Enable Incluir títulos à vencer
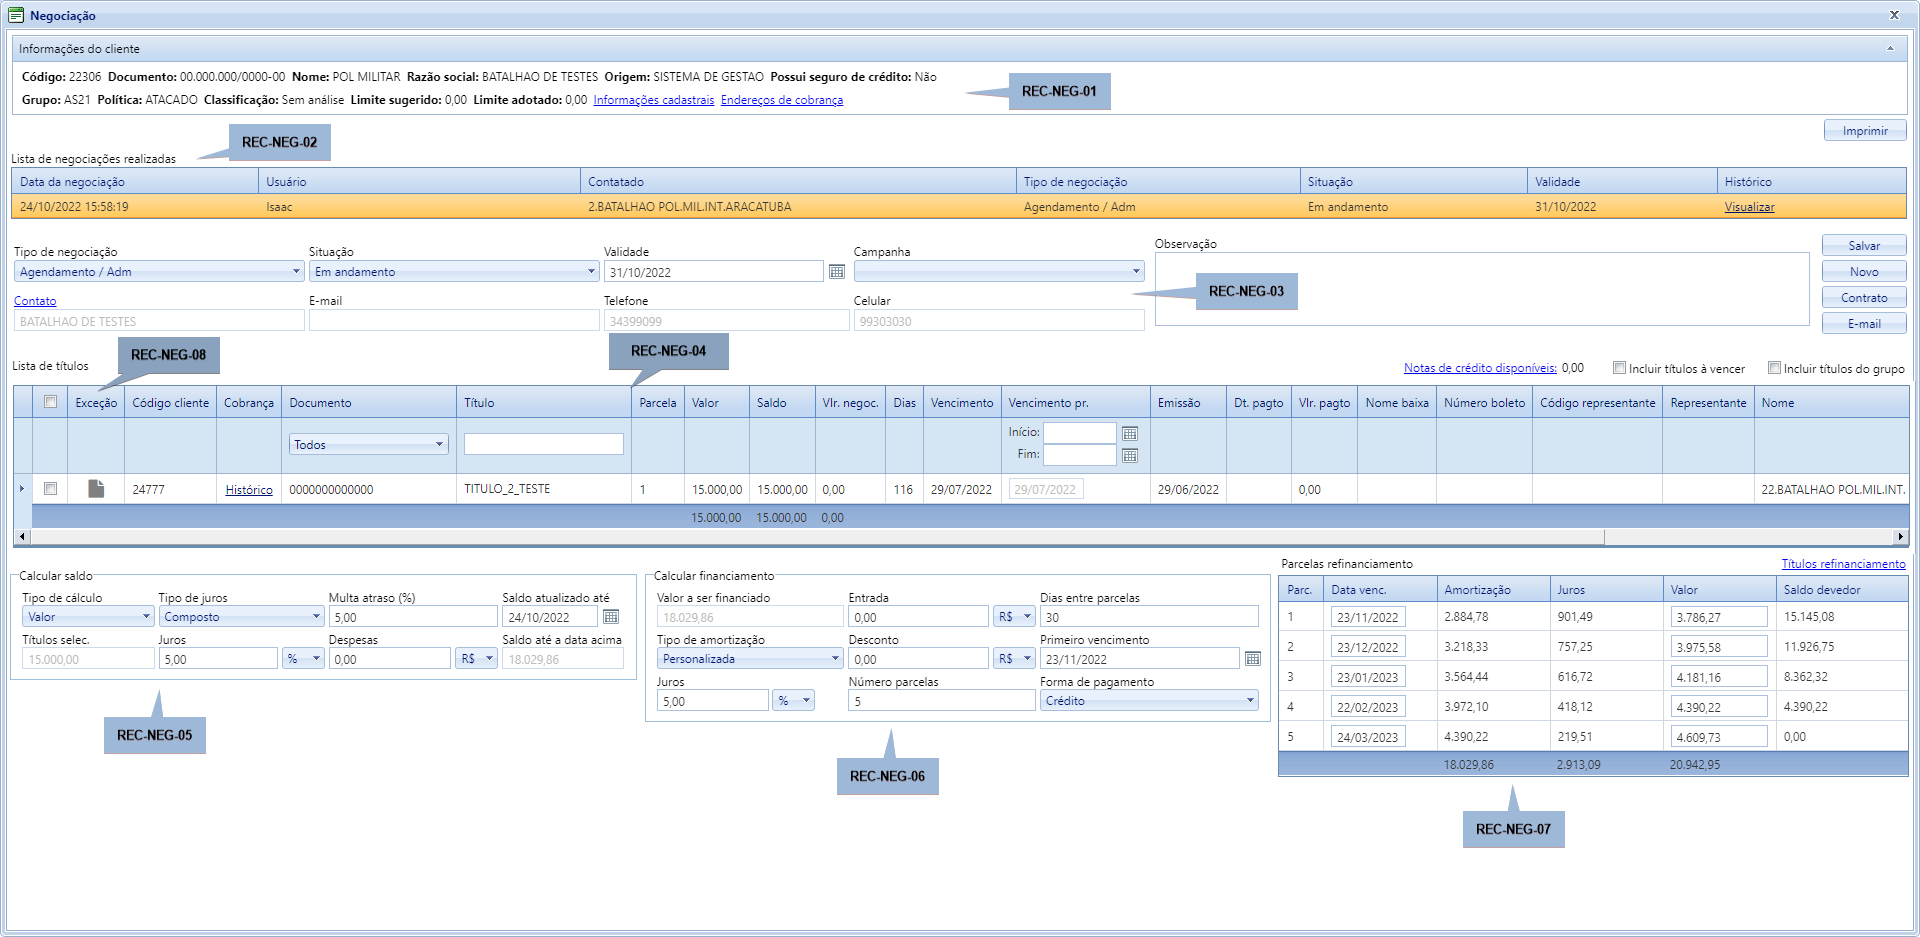 pos(1619,368)
